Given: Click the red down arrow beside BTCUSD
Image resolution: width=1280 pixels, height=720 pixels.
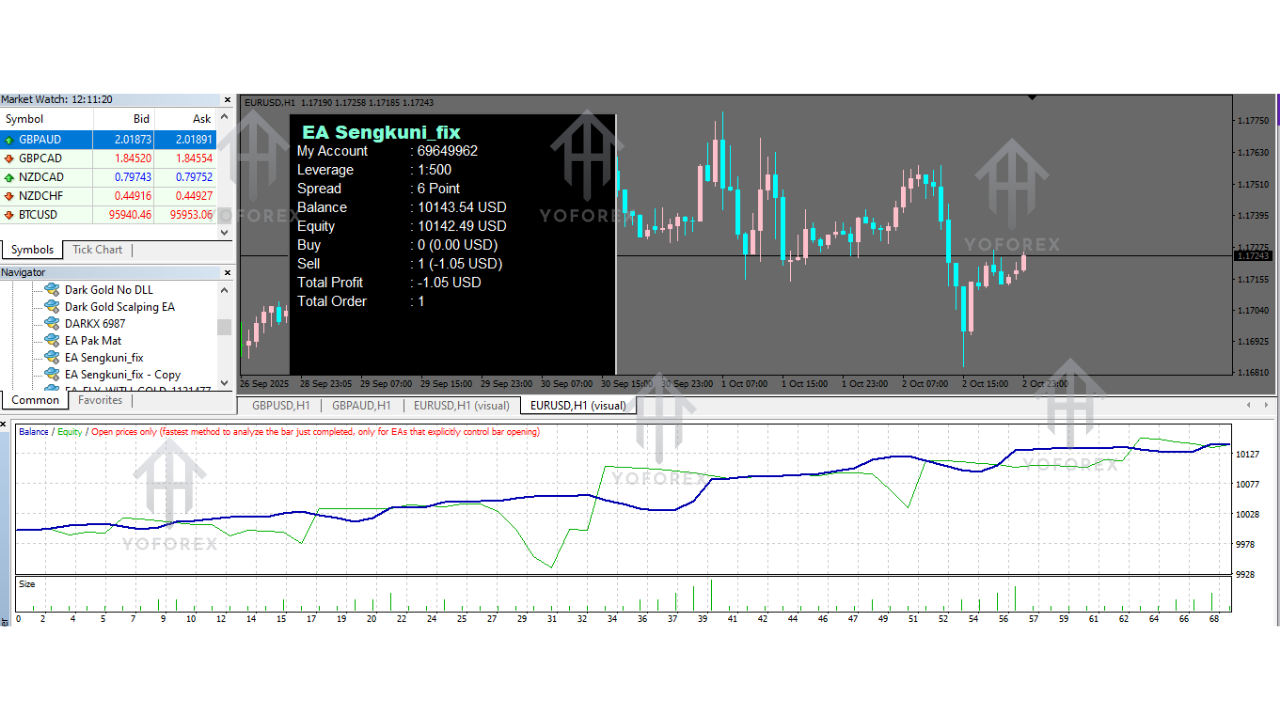Looking at the screenshot, I should [9, 215].
